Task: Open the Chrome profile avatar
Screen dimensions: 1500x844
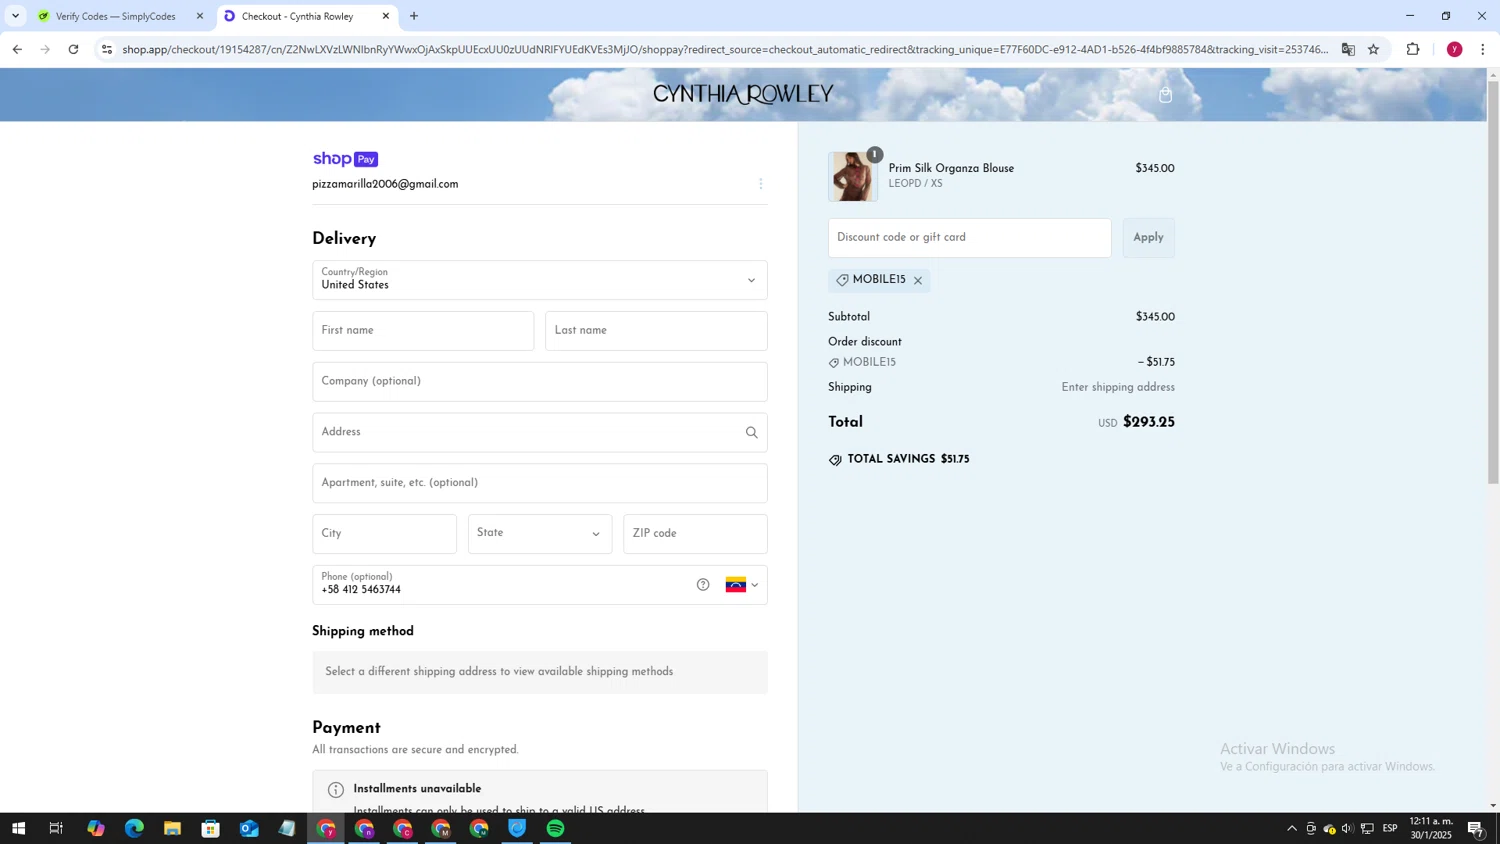Action: [1455, 49]
